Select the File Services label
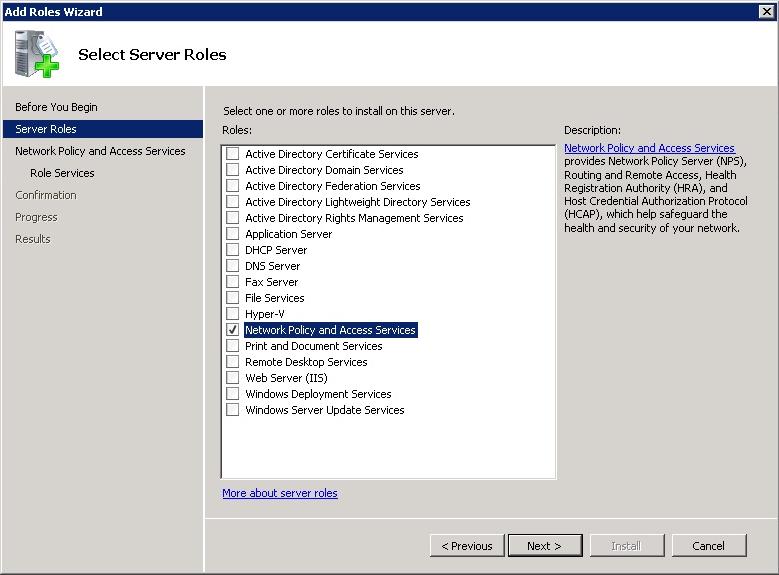The height and width of the screenshot is (575, 779). [x=274, y=298]
